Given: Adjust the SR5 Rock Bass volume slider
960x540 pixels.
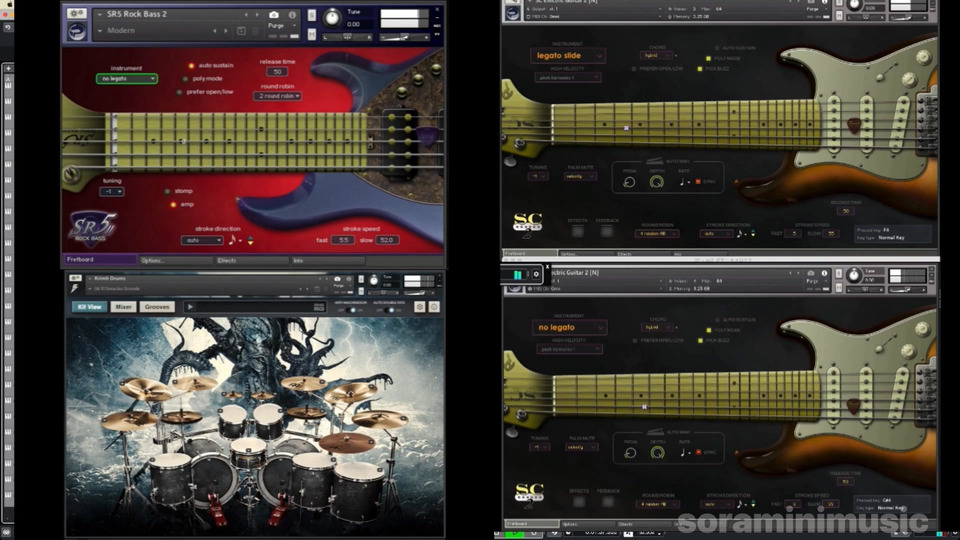Looking at the screenshot, I should click(x=404, y=37).
